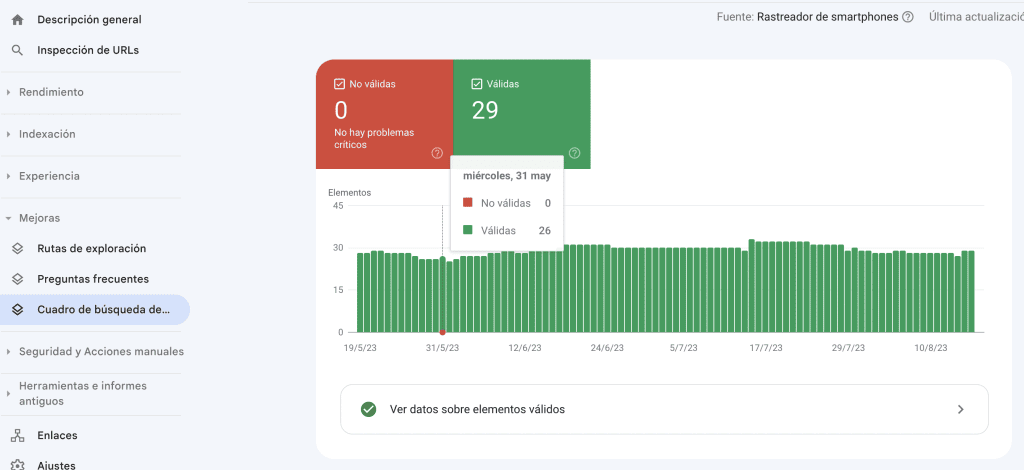Click the help icon in the Válidas card

tap(574, 153)
